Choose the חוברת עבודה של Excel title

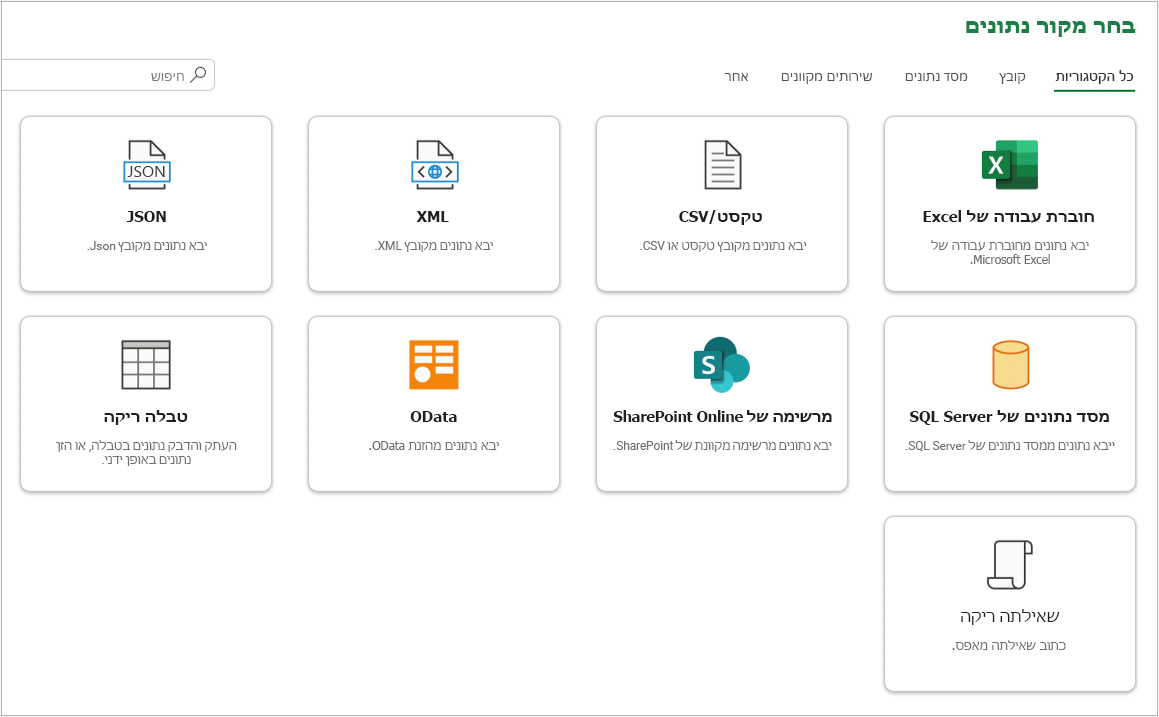pos(1008,217)
